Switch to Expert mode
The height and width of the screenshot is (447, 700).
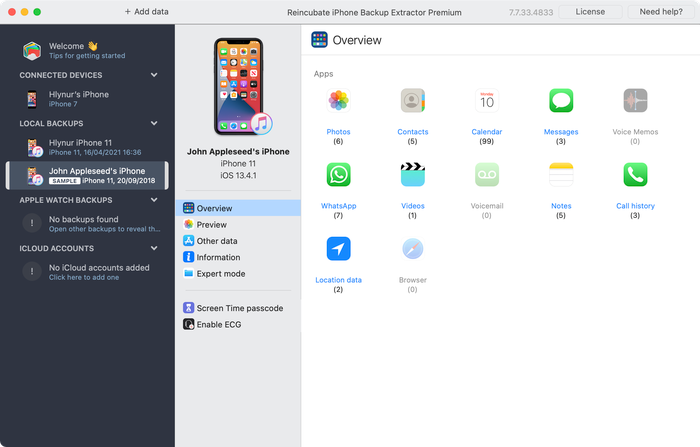[x=238, y=273]
